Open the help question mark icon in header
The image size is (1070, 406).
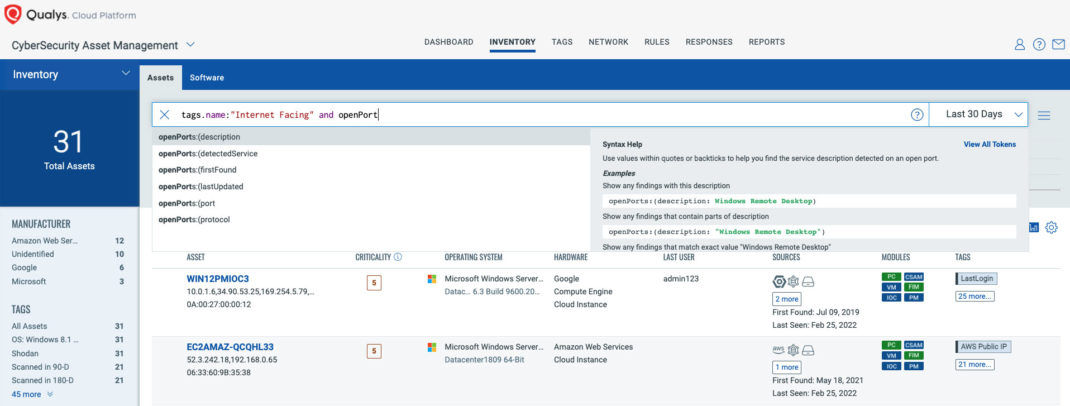point(1039,44)
